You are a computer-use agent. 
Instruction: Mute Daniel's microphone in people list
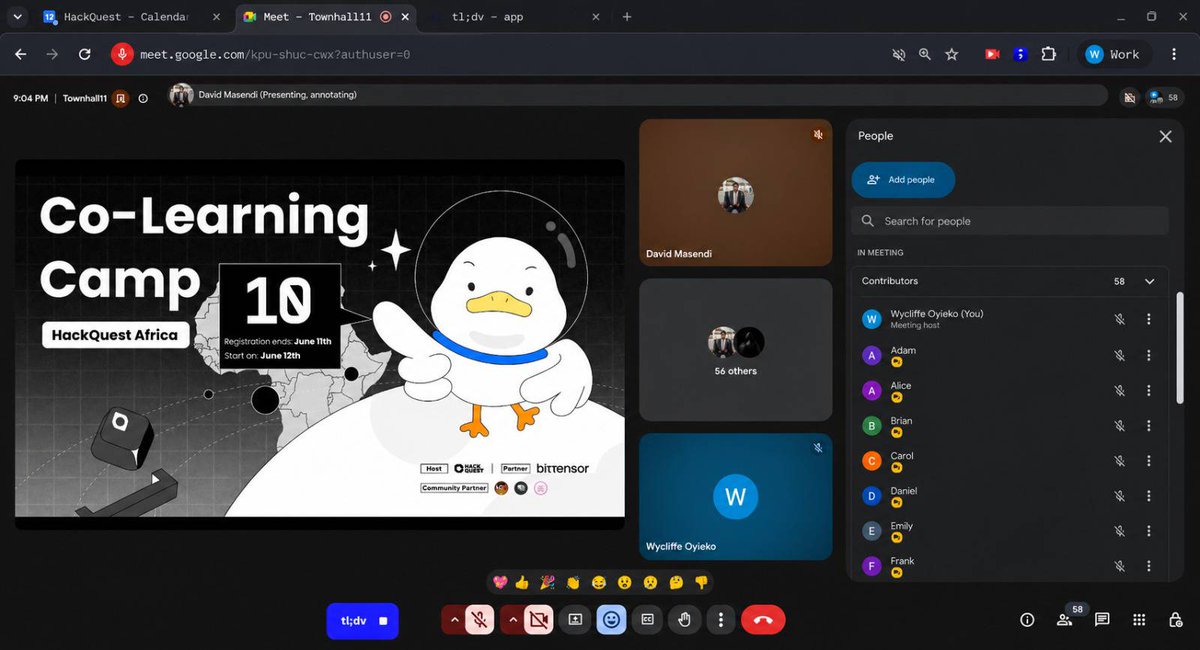1120,495
